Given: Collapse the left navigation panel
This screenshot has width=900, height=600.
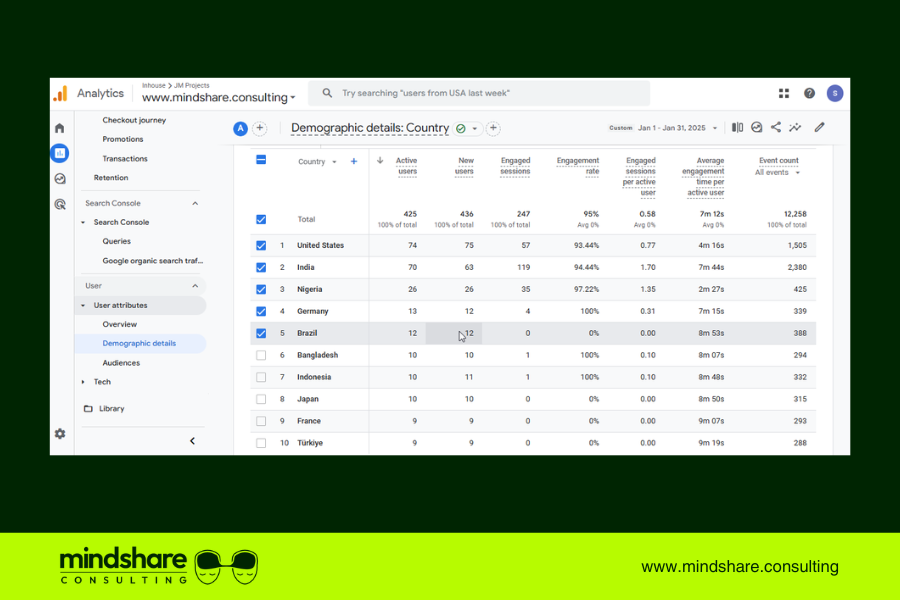Looking at the screenshot, I should [192, 441].
